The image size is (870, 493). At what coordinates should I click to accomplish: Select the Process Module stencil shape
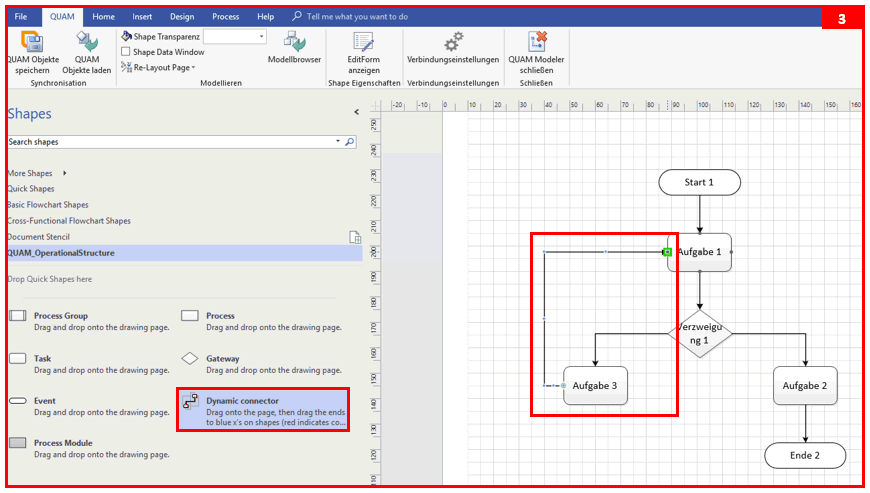click(x=18, y=443)
